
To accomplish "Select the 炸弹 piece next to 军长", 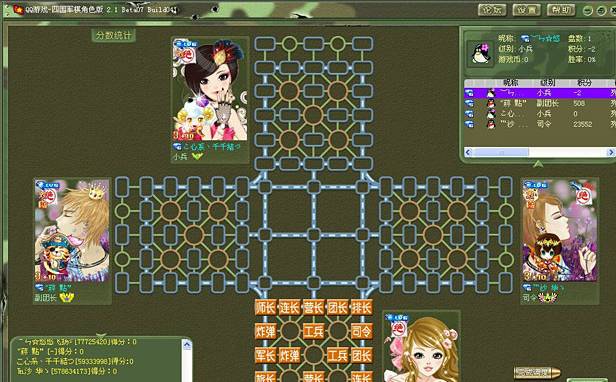I will [x=290, y=355].
